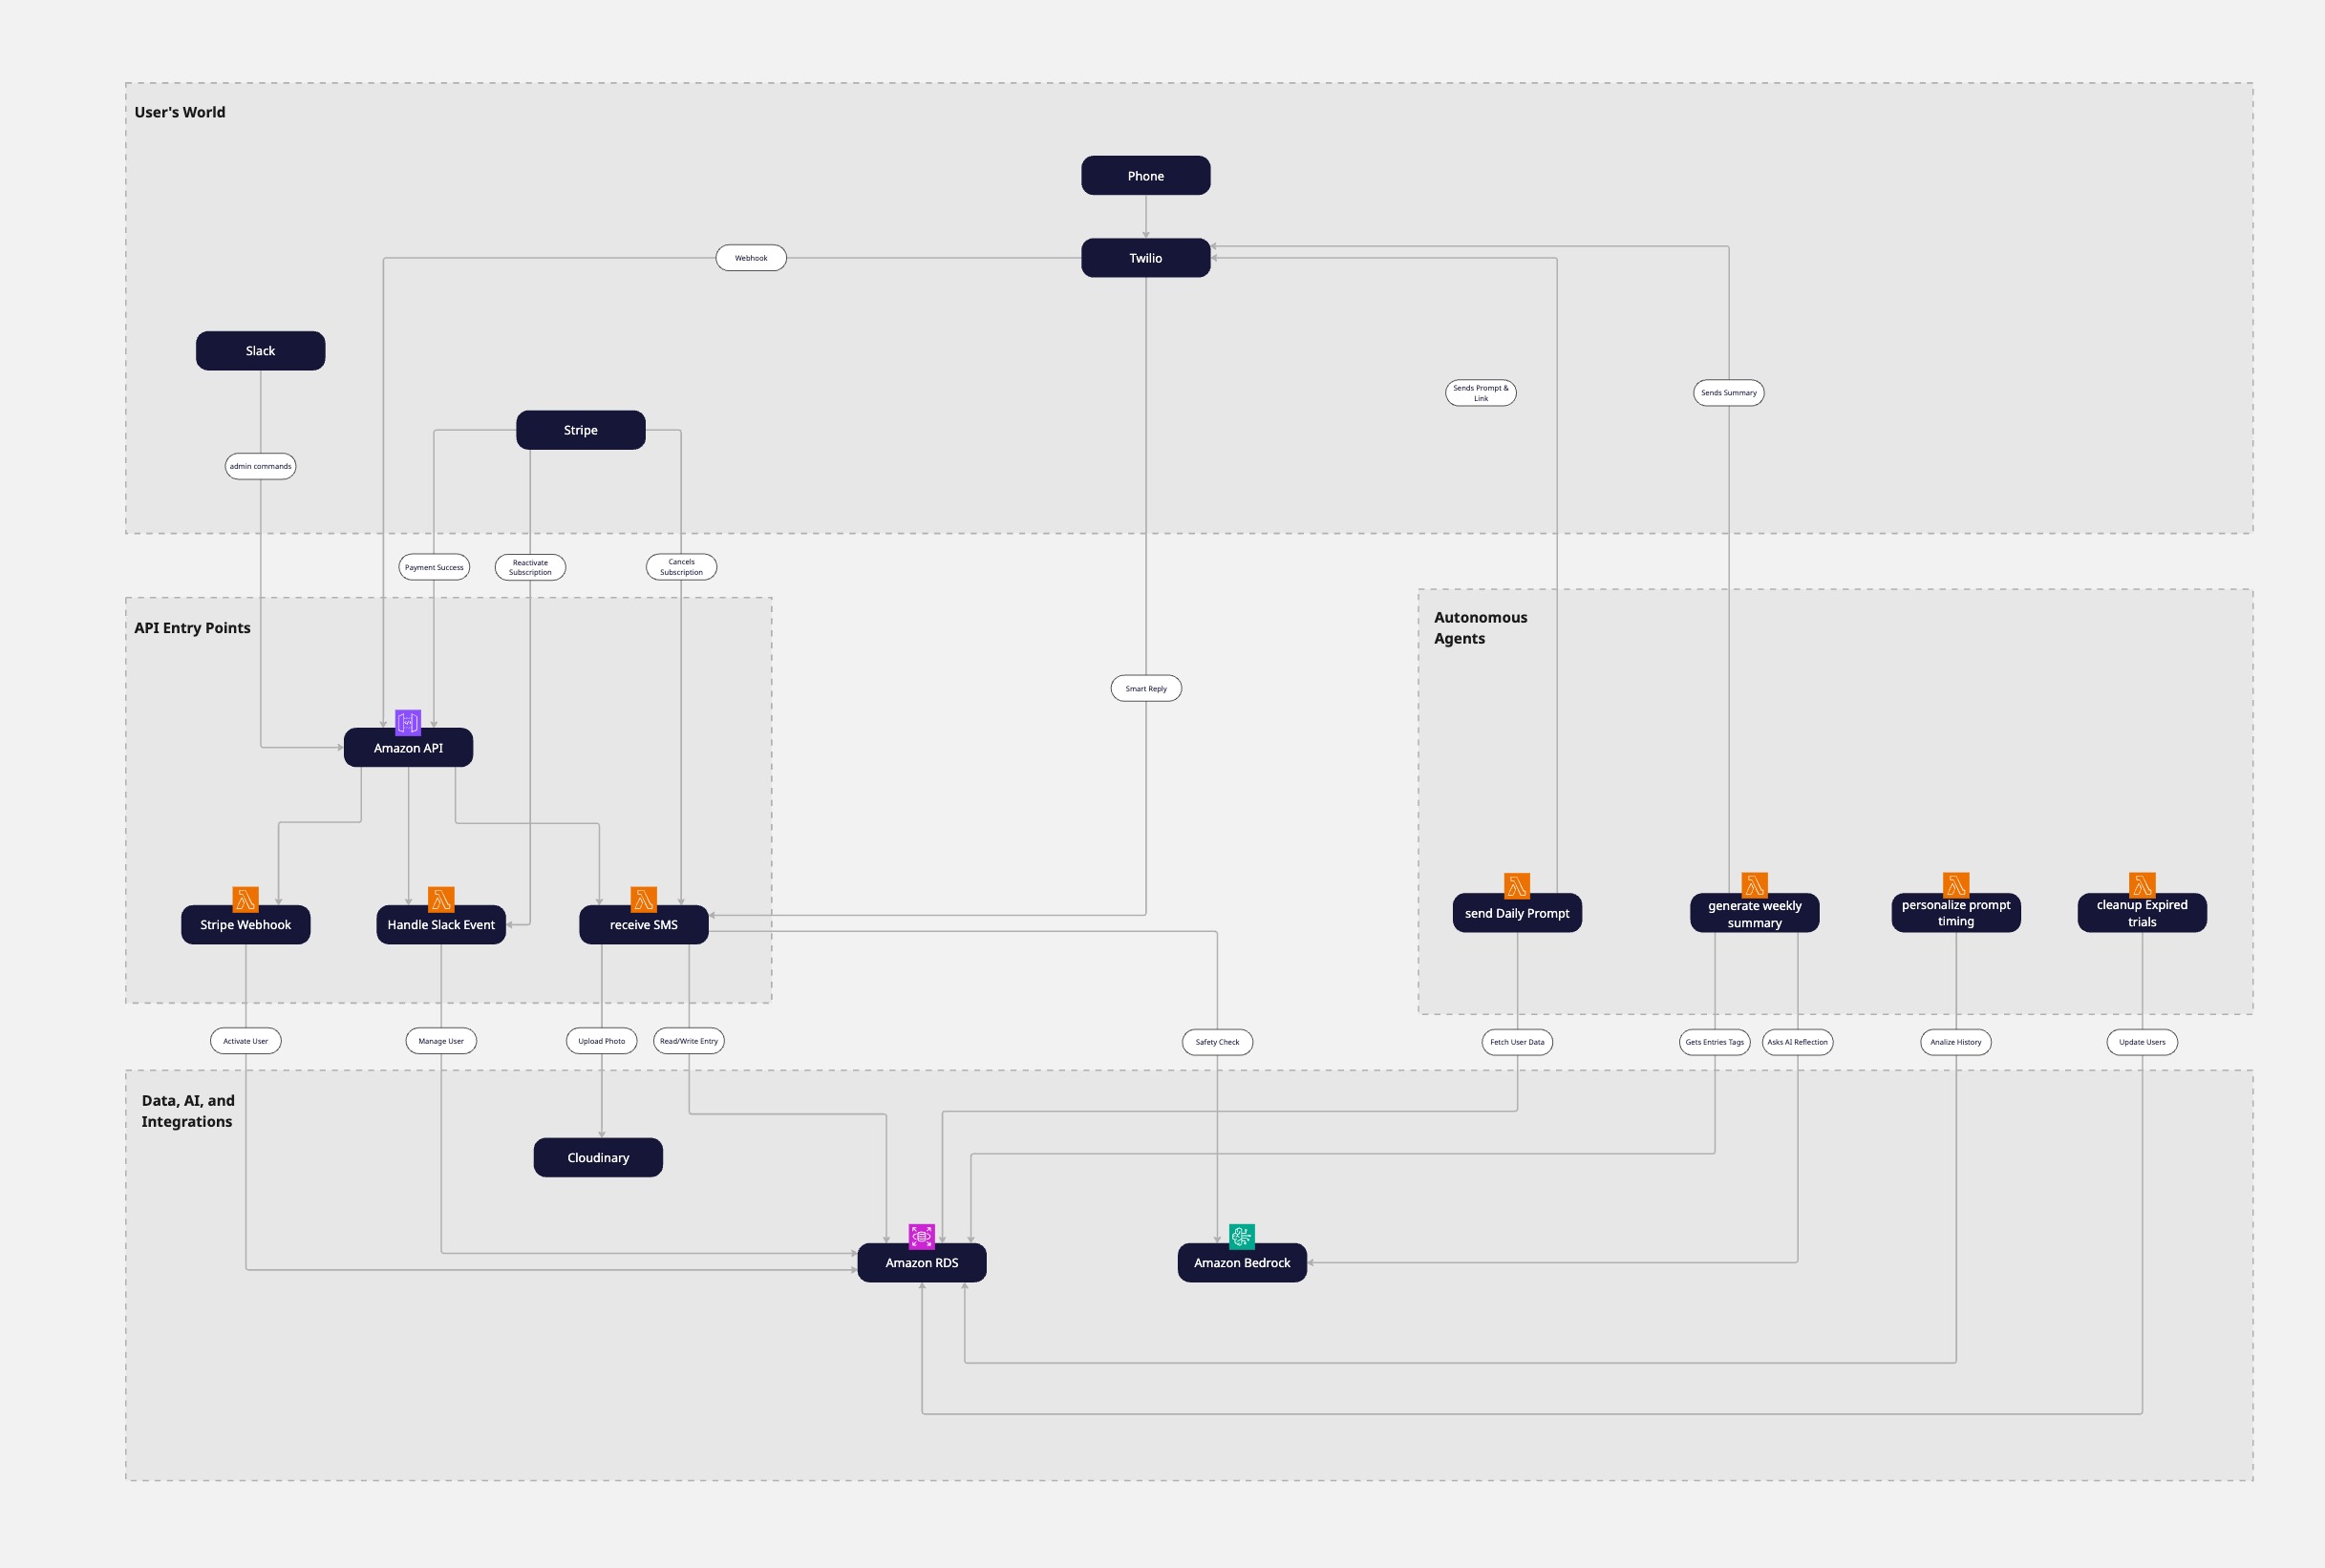Click the magenta Amazon RDS icon

(x=921, y=1236)
